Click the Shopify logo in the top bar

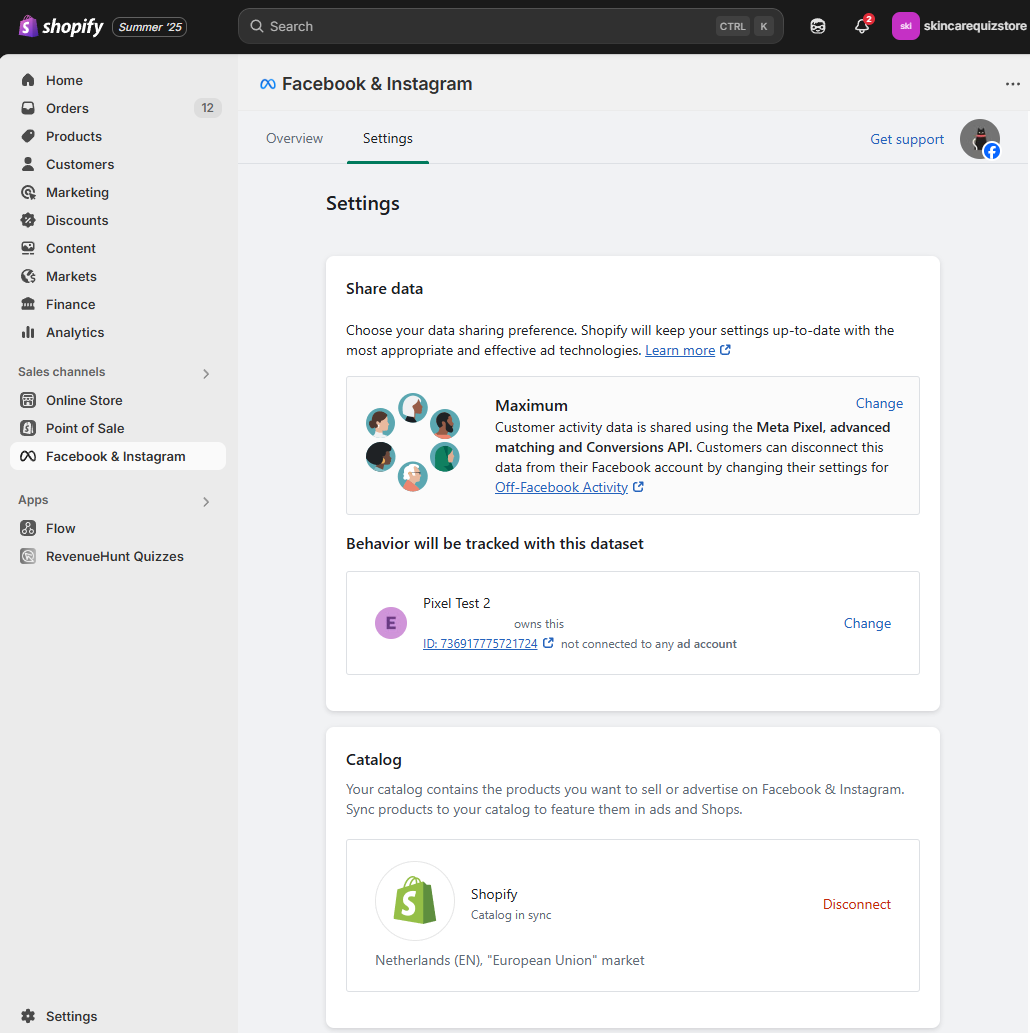[x=61, y=26]
